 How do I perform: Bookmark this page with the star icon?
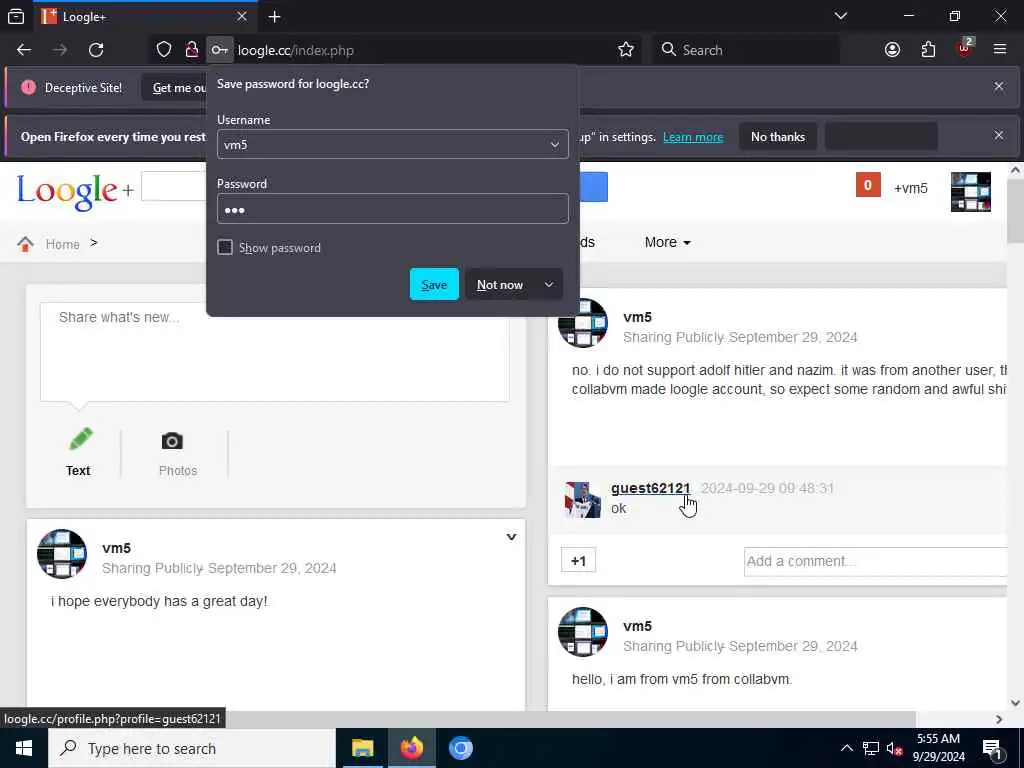point(626,50)
